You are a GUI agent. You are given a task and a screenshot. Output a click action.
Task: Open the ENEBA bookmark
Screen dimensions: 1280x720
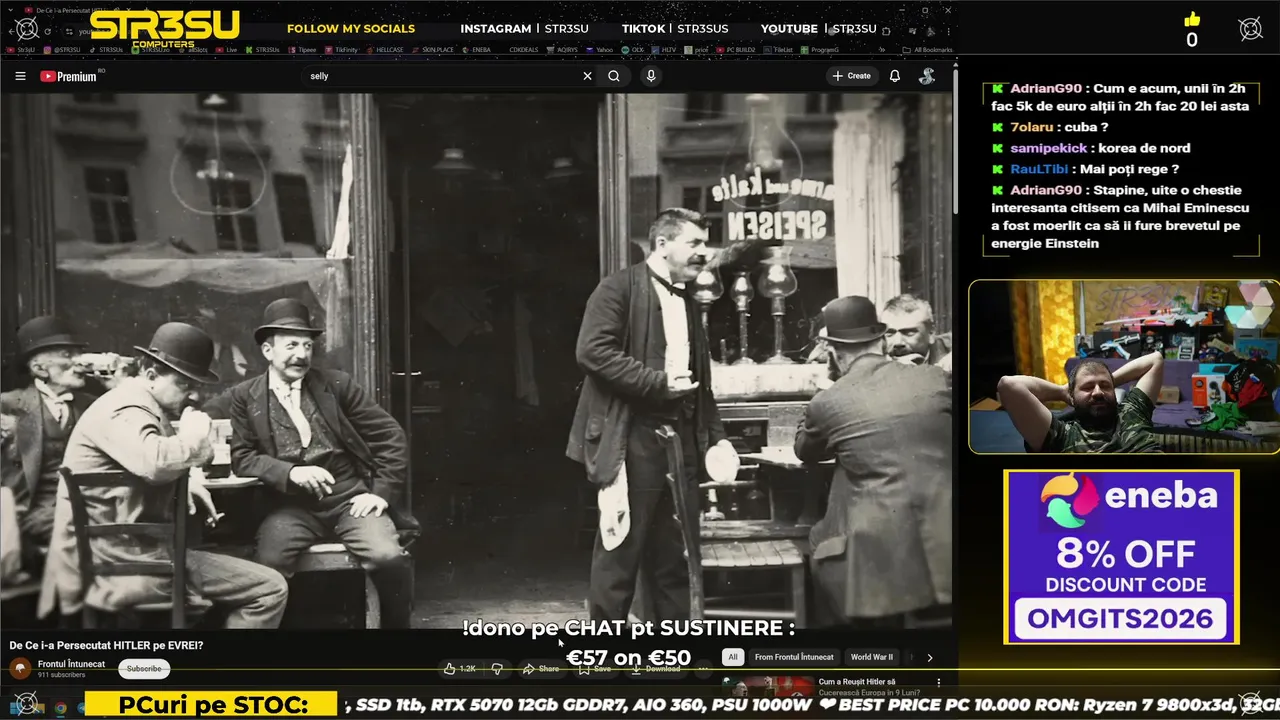point(477,49)
